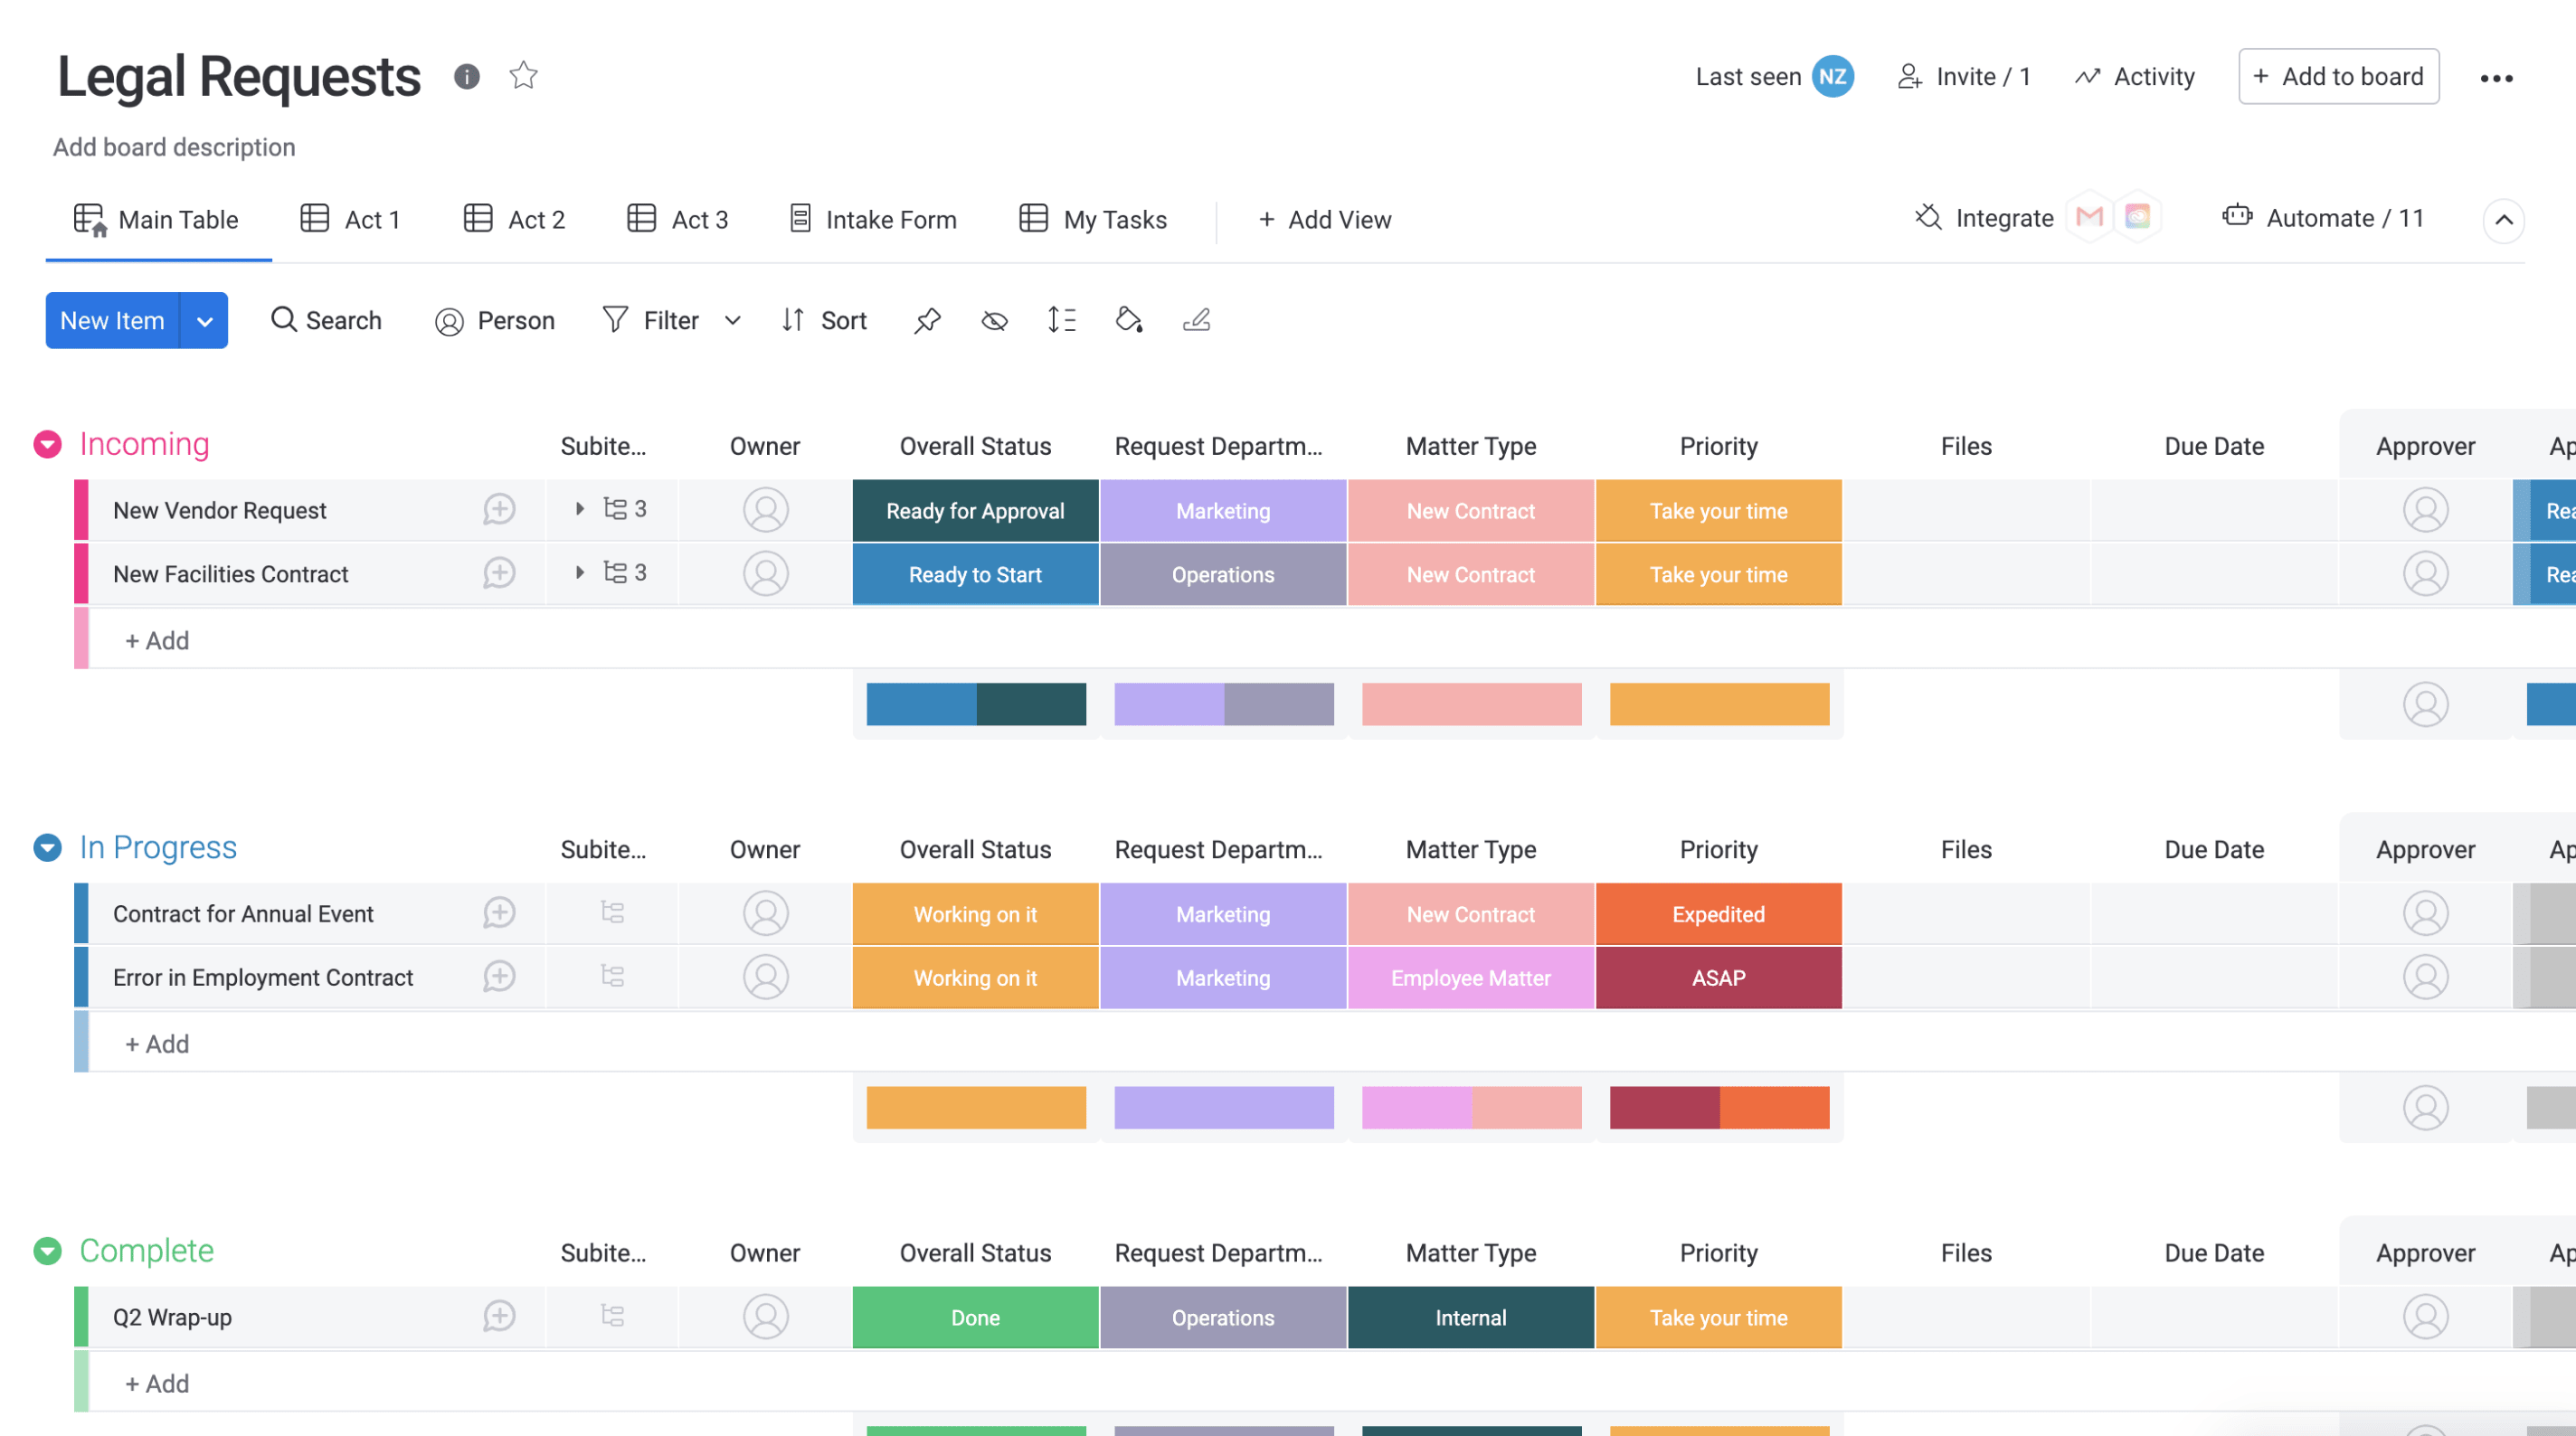
Task: Open Files cell for Contract for Annual Event
Action: coord(1966,914)
